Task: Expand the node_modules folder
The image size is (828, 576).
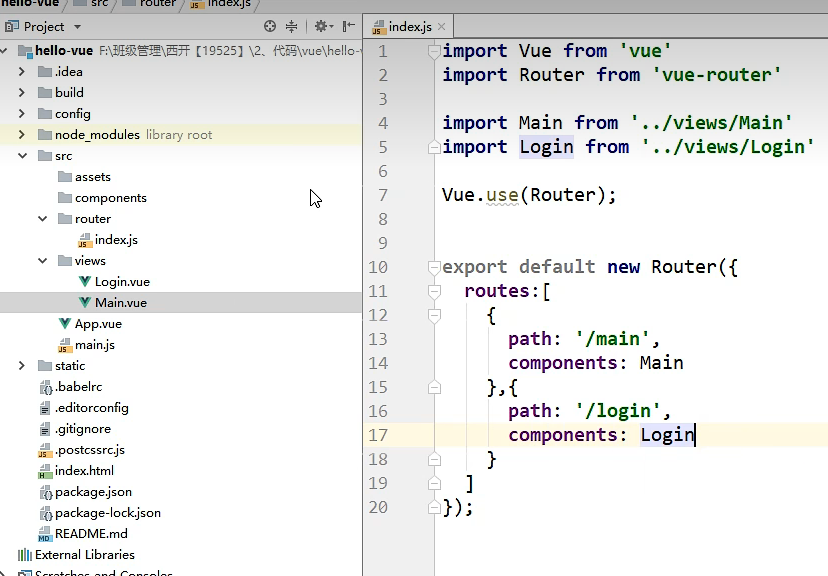Action: [x=22, y=135]
